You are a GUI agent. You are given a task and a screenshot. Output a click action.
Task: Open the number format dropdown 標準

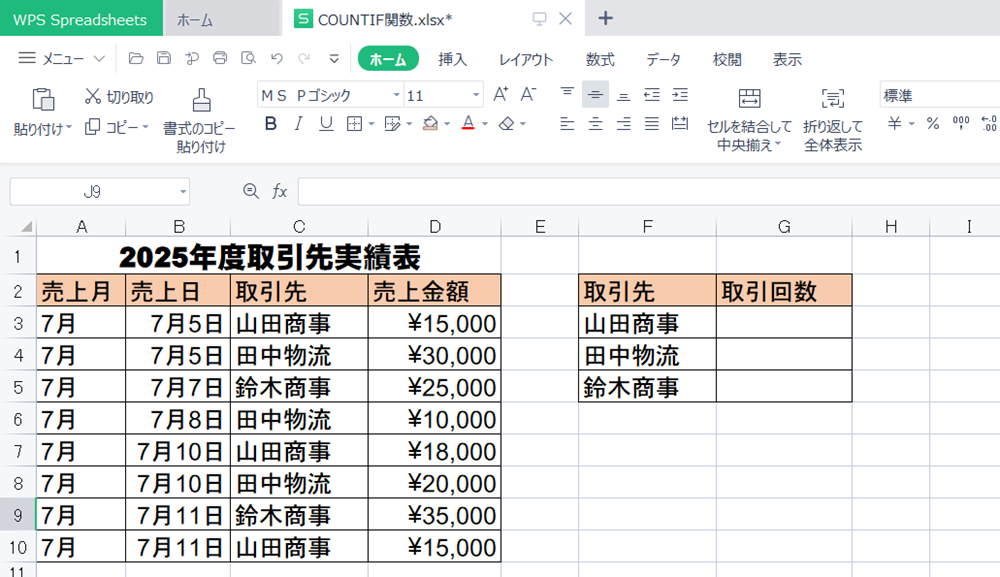tap(939, 96)
